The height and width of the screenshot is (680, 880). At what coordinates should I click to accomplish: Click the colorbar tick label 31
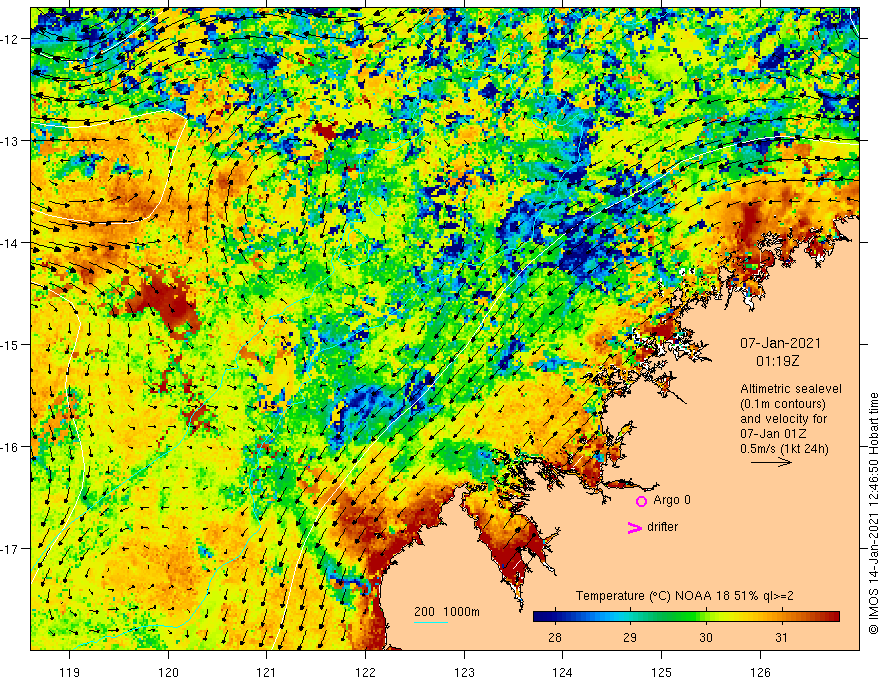(781, 637)
